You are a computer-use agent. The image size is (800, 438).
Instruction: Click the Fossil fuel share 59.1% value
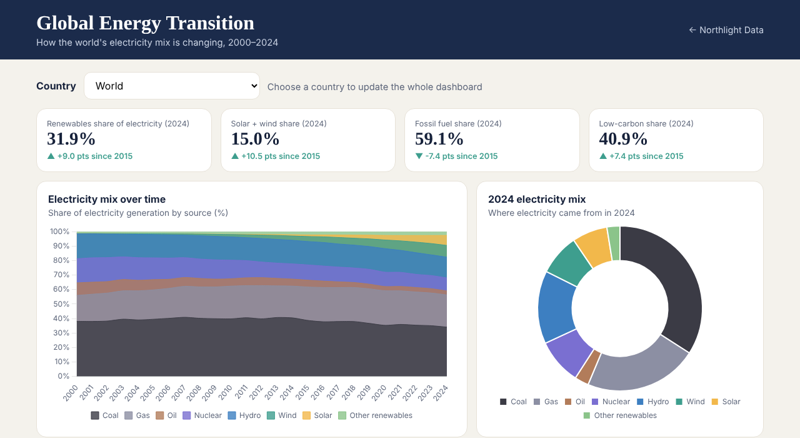click(439, 139)
